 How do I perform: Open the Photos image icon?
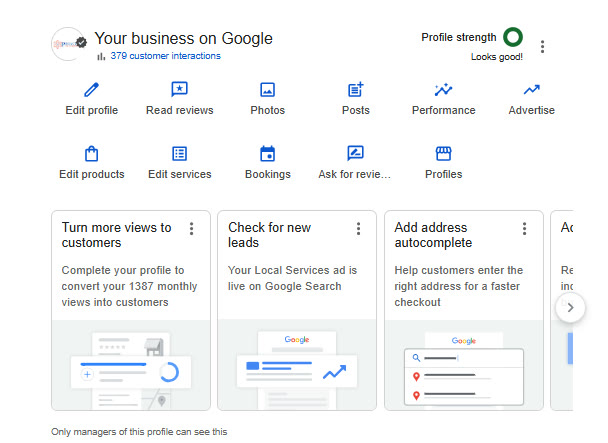pos(268,90)
